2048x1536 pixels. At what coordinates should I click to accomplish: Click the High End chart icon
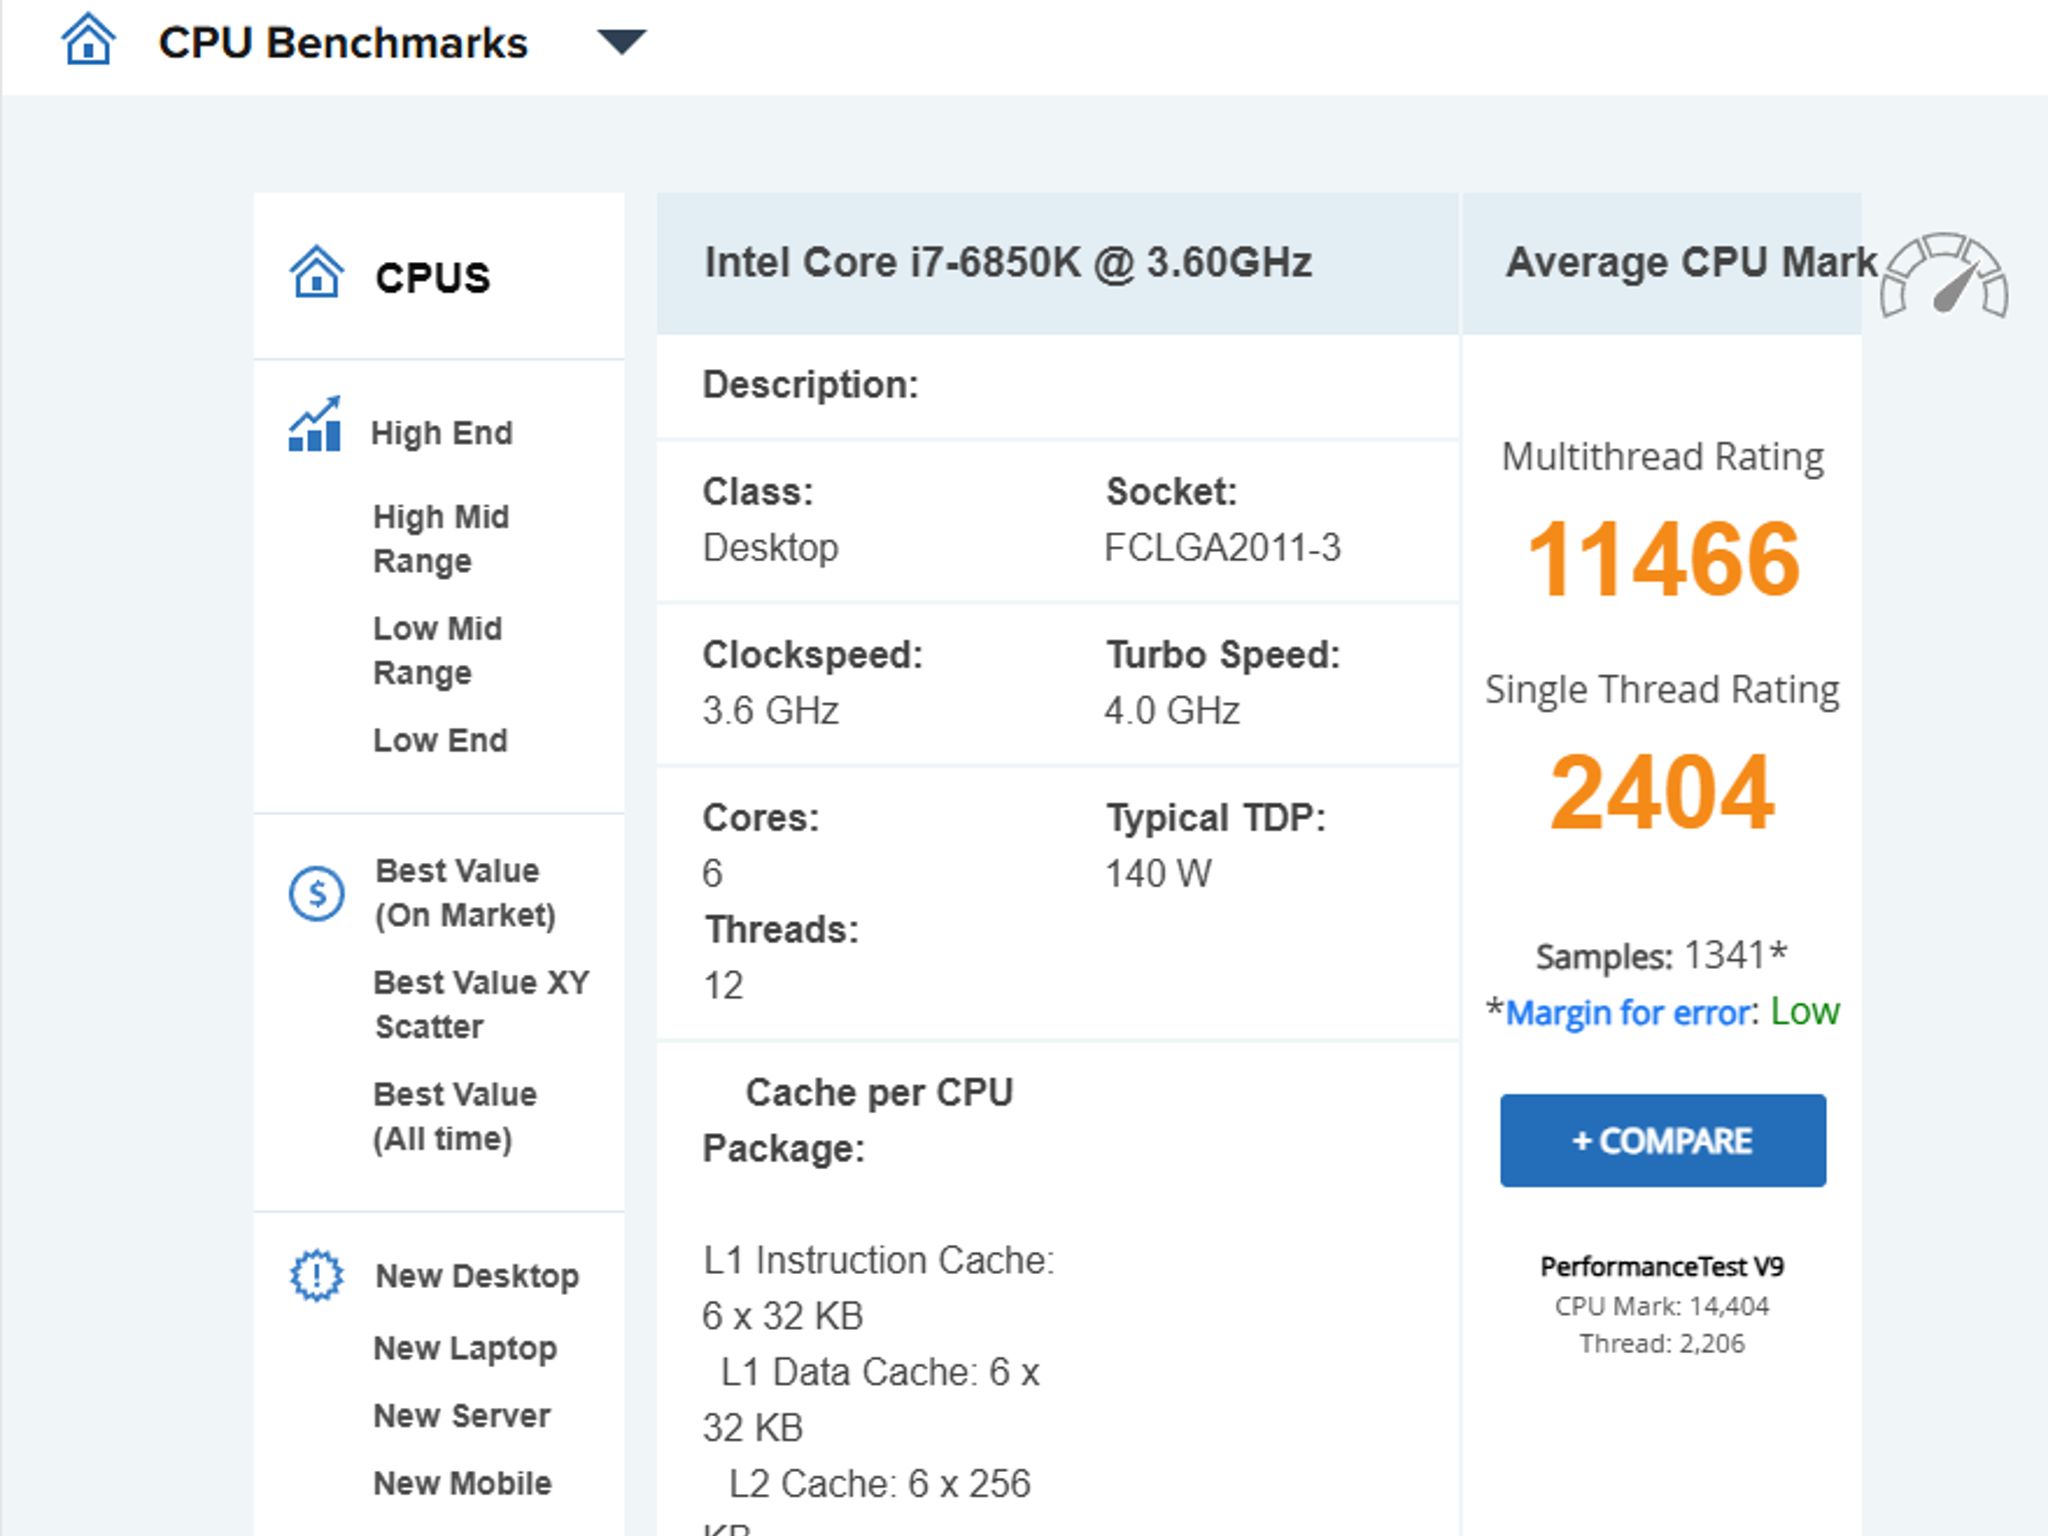[315, 424]
